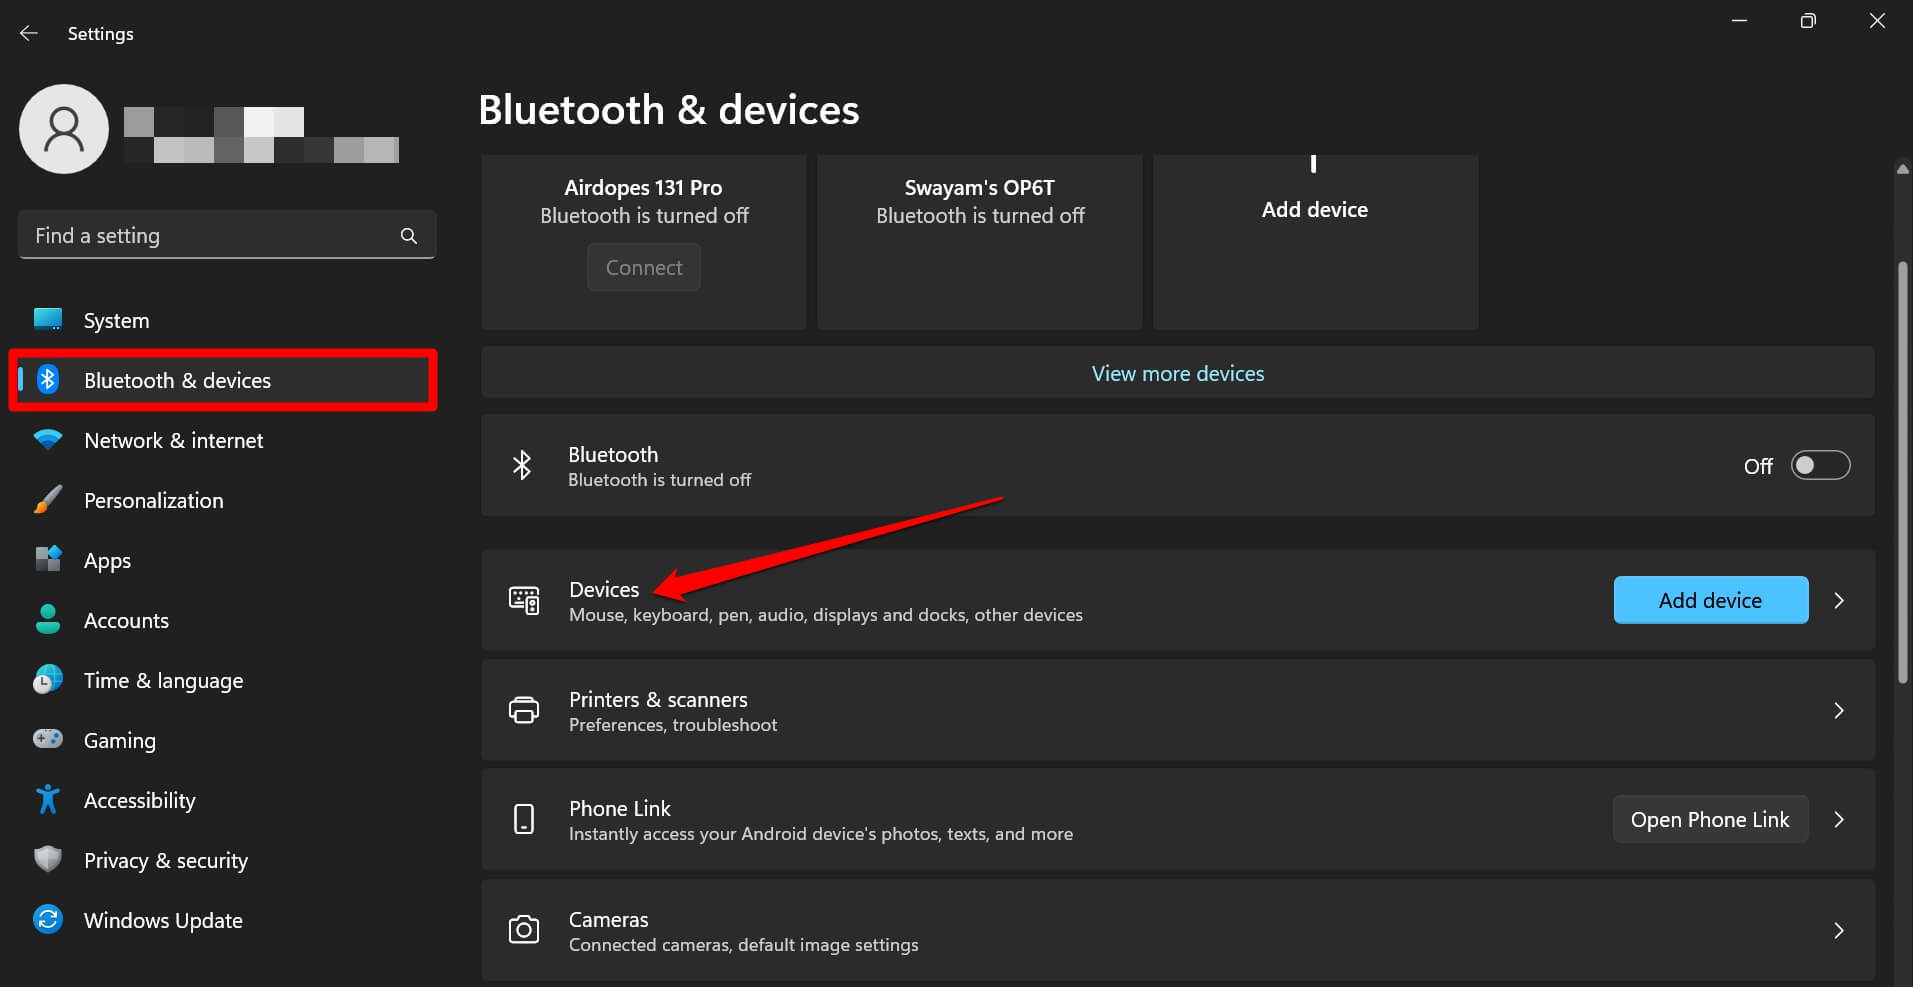The width and height of the screenshot is (1913, 987).
Task: Click the Personalization paintbrush icon
Action: click(x=48, y=500)
